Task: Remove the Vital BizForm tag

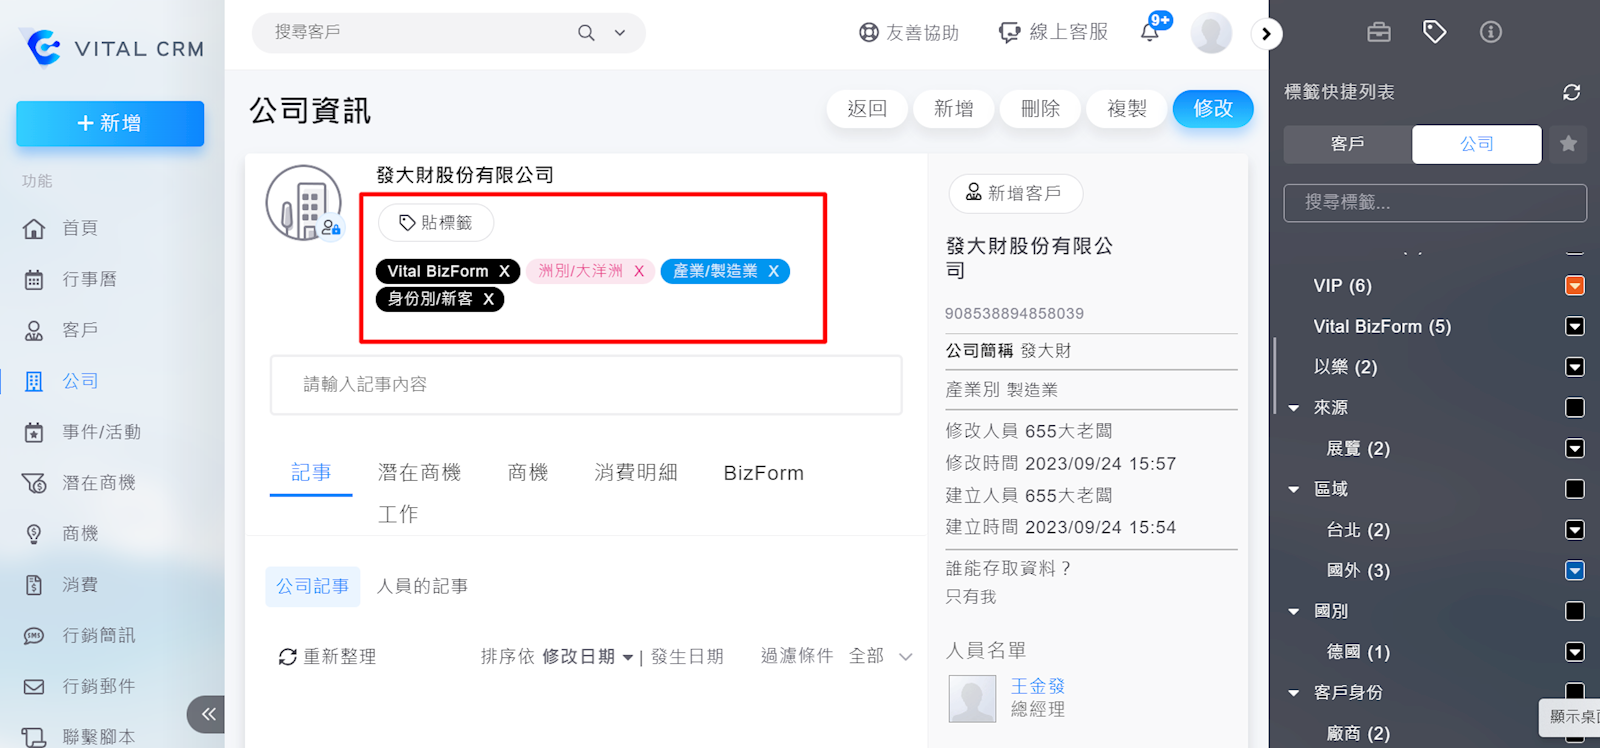Action: [504, 271]
